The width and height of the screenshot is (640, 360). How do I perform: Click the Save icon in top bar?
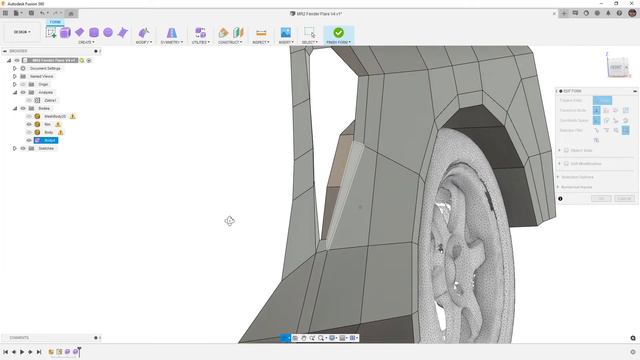click(31, 13)
